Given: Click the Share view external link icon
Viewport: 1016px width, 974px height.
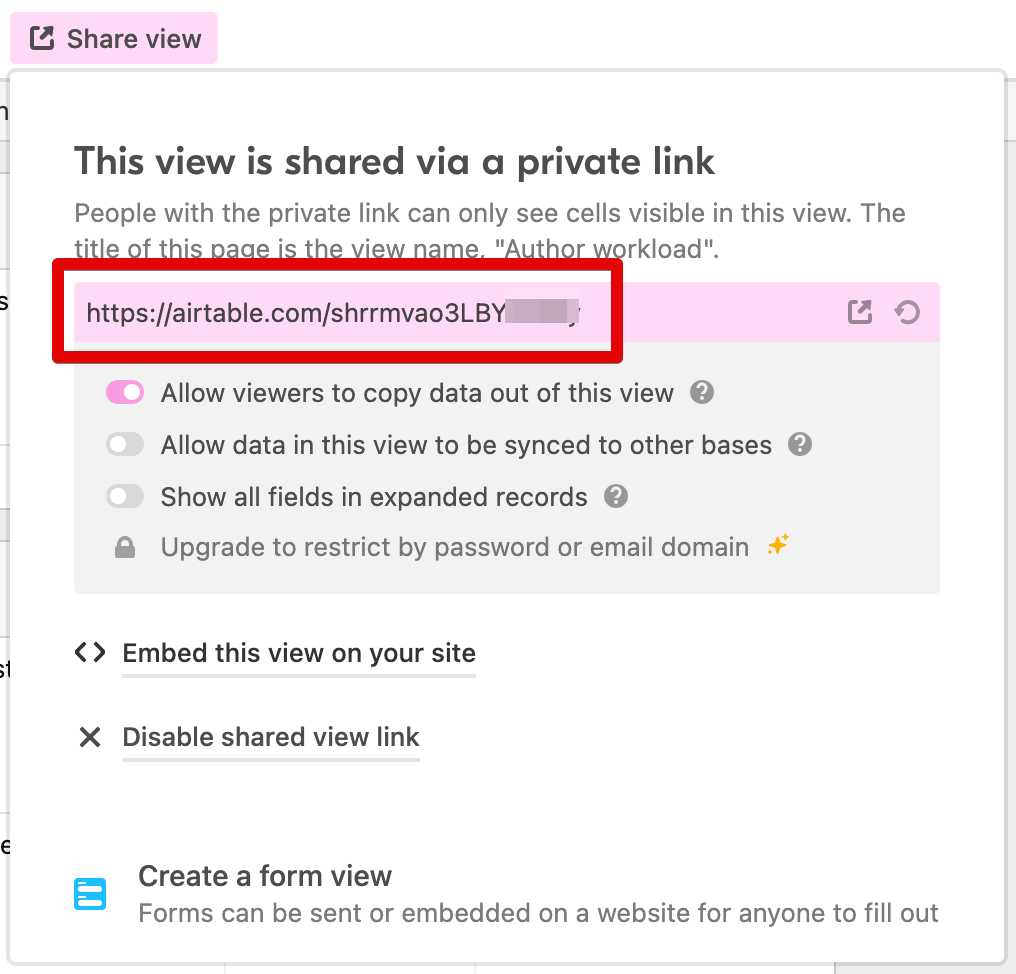Looking at the screenshot, I should click(x=42, y=39).
